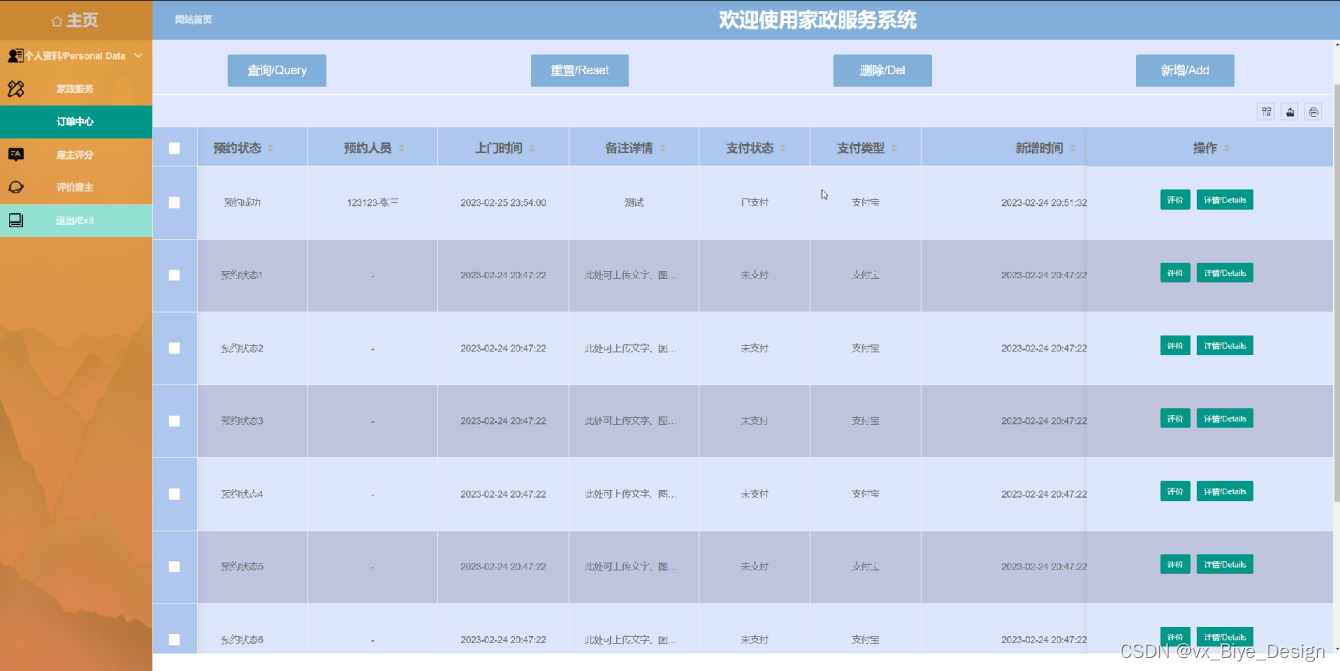Check the box for the 预约状态6 row

tap(174, 639)
